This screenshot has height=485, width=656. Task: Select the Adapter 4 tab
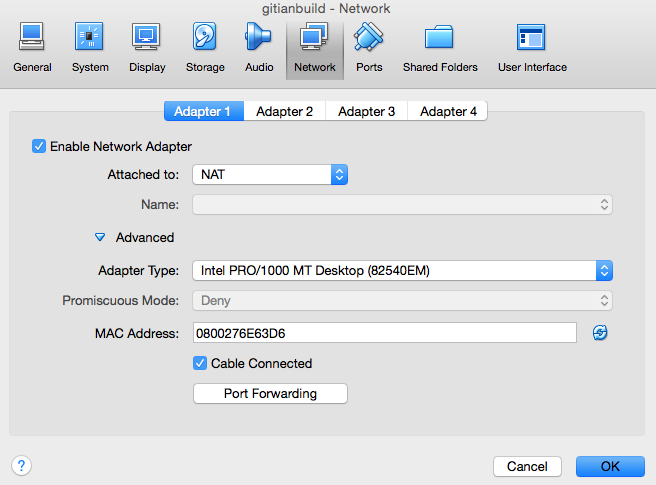pyautogui.click(x=448, y=111)
